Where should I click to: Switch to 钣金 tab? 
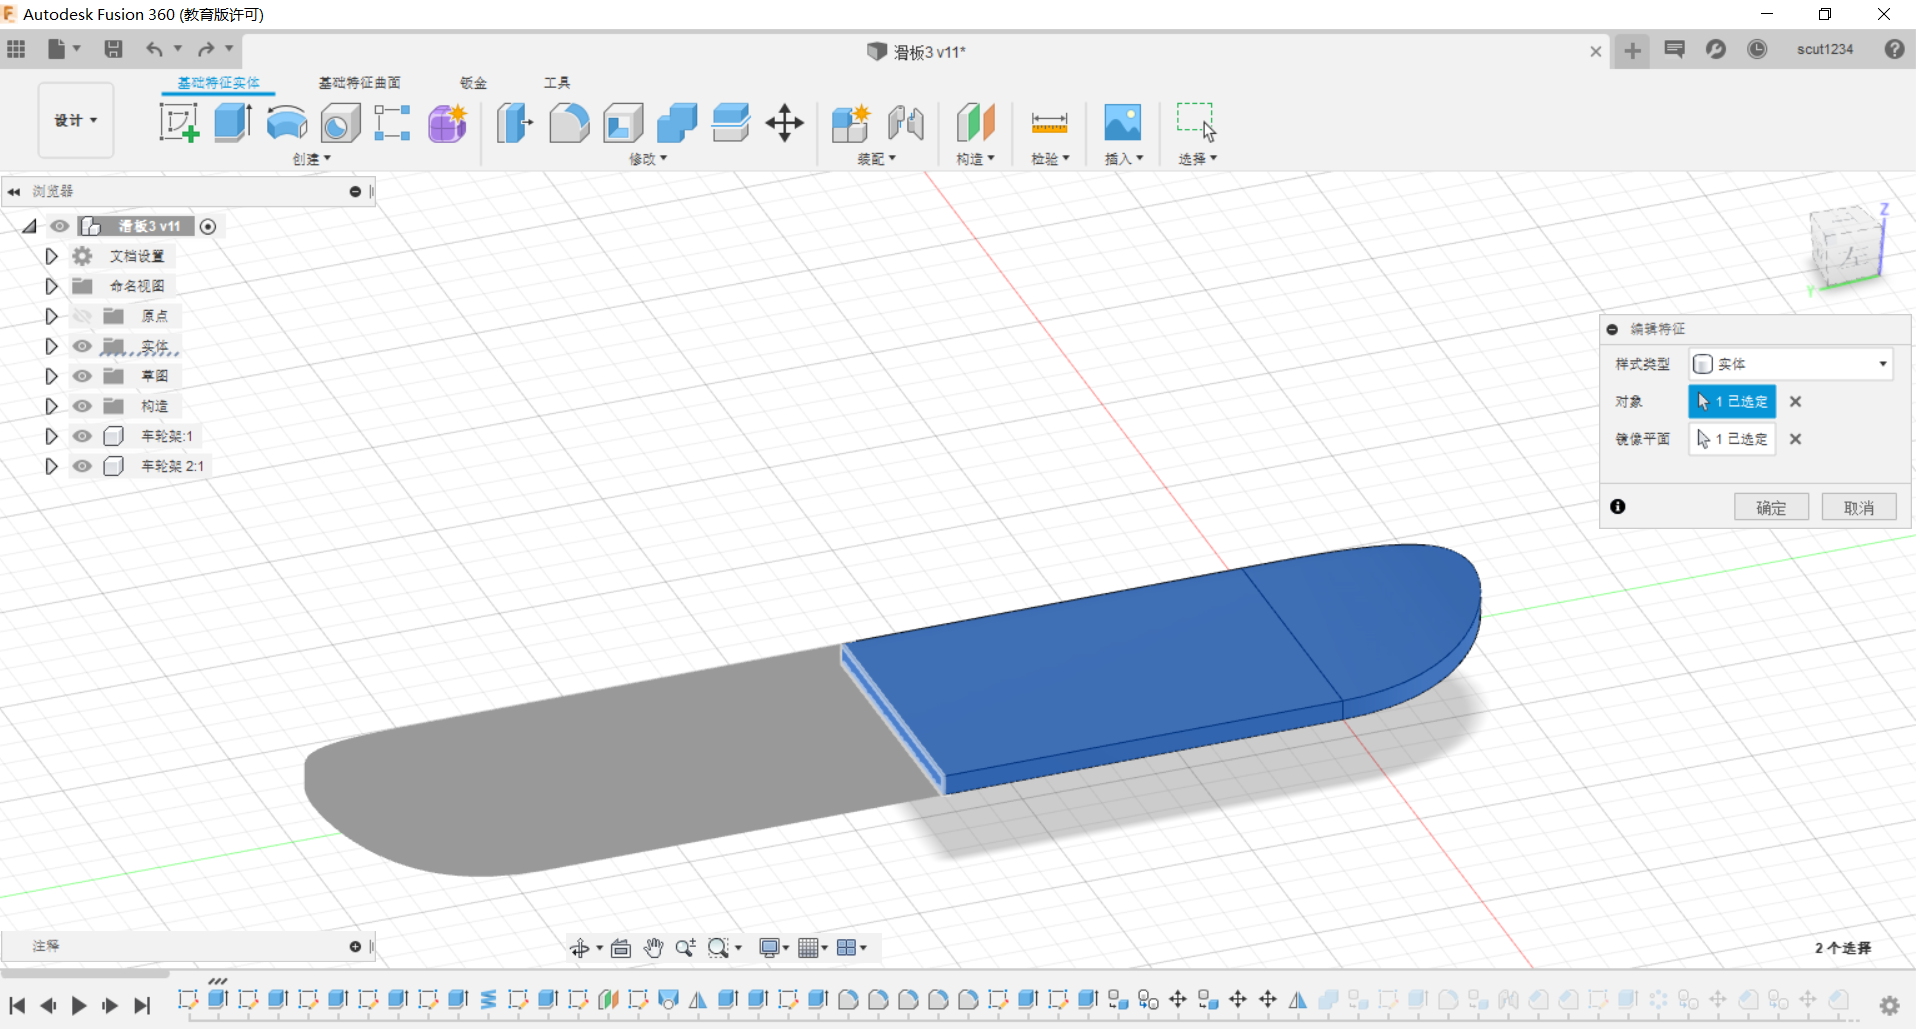[x=473, y=83]
